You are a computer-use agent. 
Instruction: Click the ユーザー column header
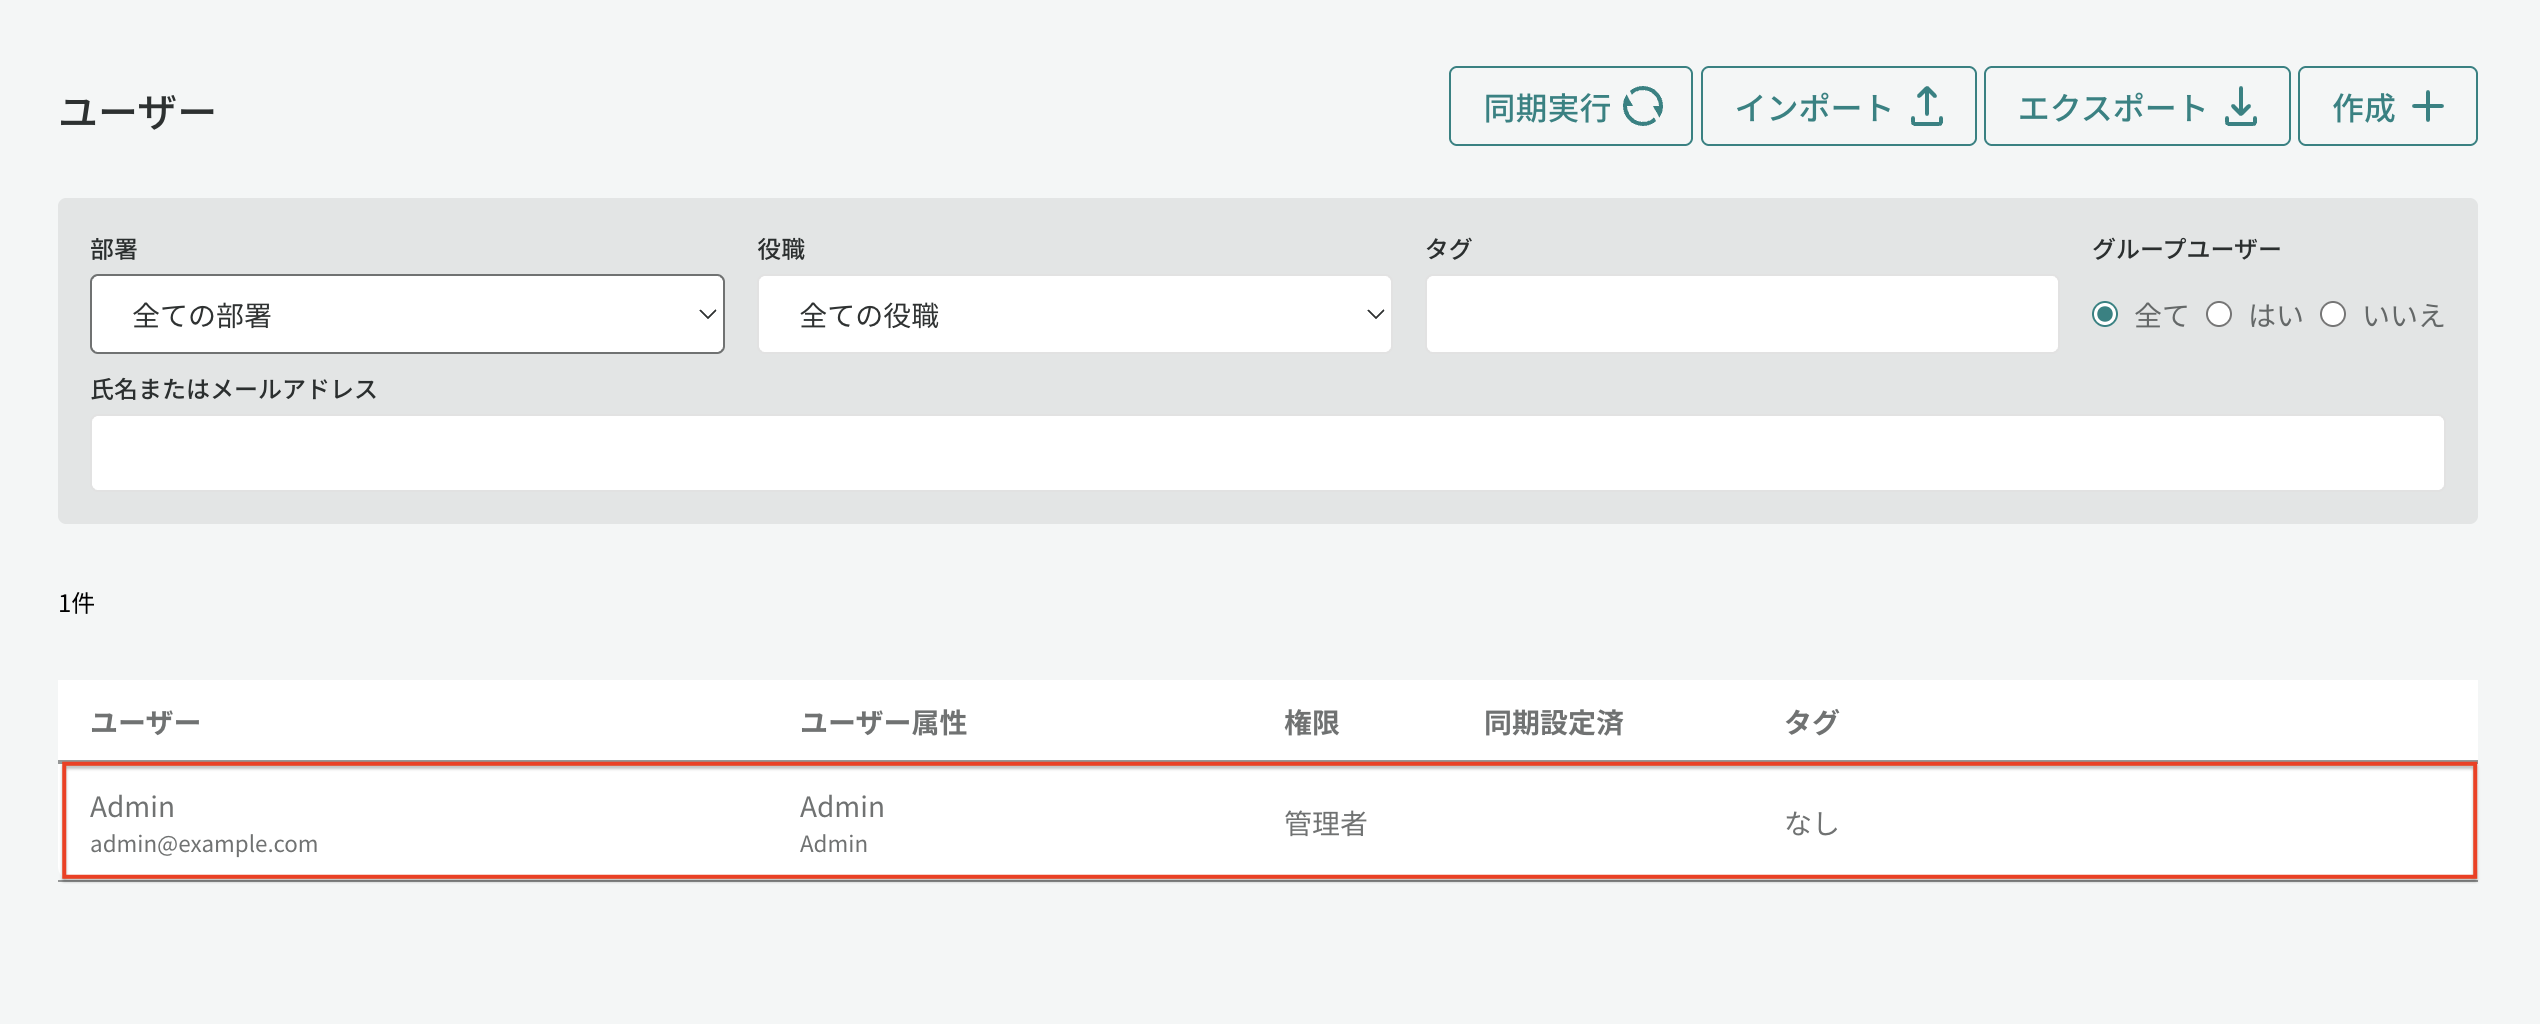pyautogui.click(x=145, y=722)
